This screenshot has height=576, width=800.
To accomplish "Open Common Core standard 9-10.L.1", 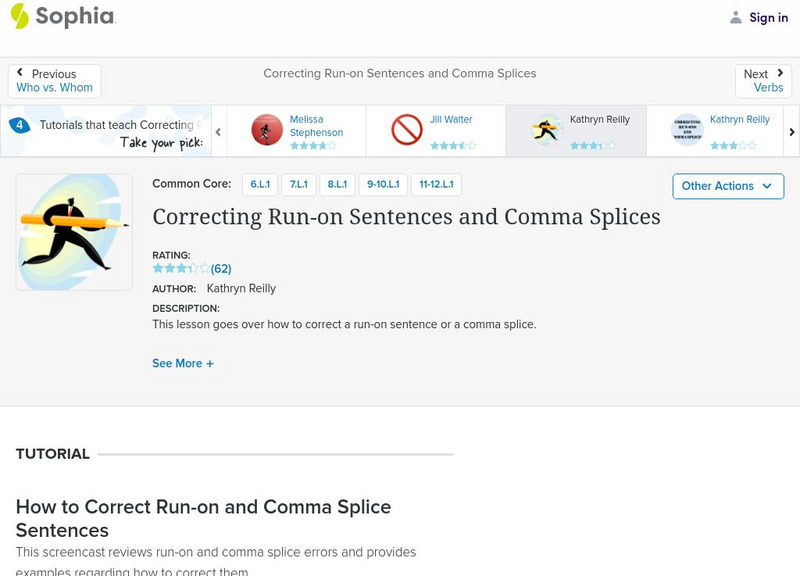I will pyautogui.click(x=383, y=185).
